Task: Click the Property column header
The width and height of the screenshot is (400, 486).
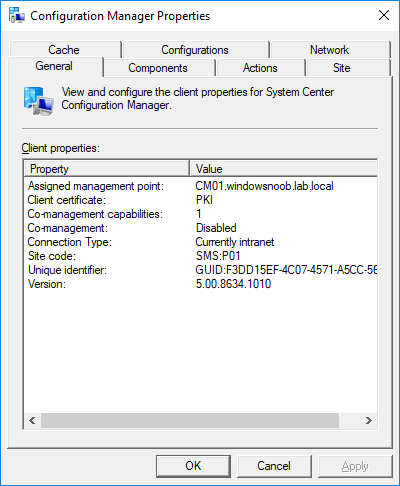Action: (107, 169)
